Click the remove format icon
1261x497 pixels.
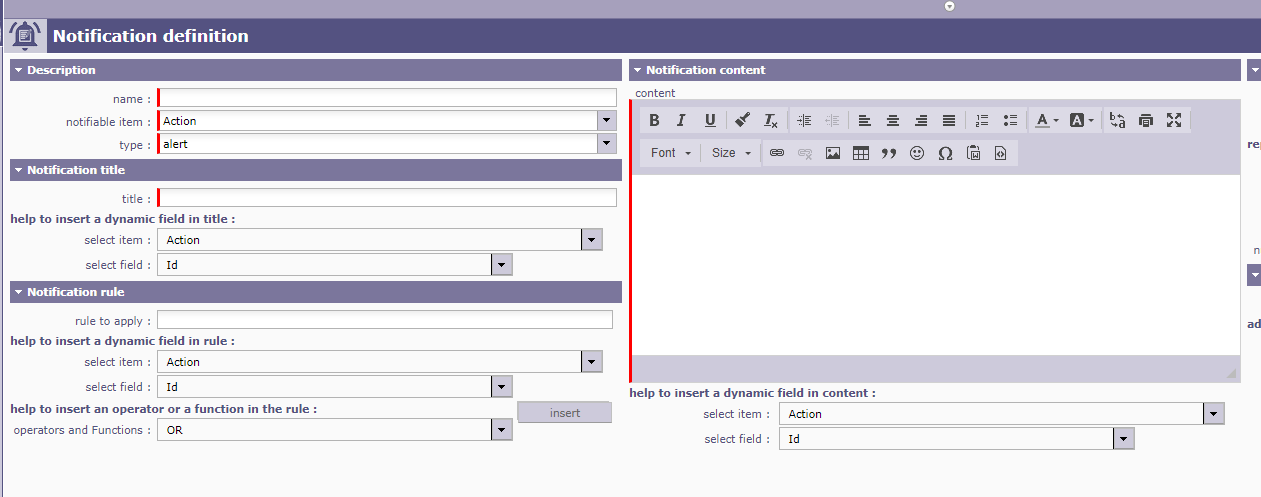click(x=770, y=120)
